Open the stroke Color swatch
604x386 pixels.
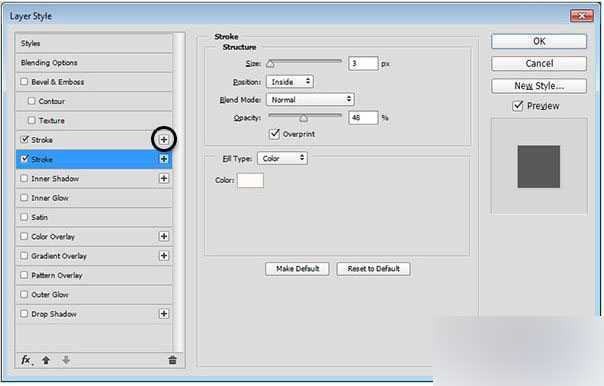(250, 180)
